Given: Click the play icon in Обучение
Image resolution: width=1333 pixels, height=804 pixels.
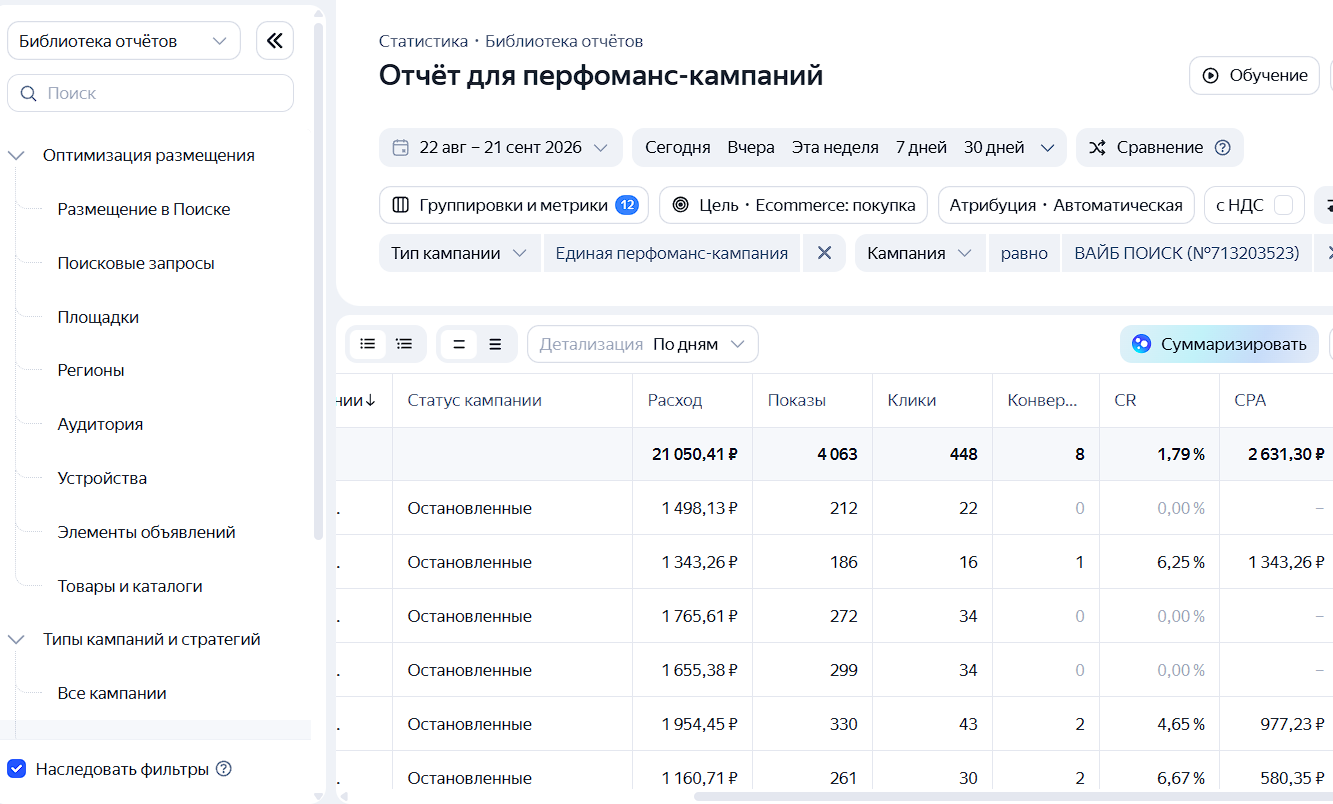Looking at the screenshot, I should coord(1211,75).
